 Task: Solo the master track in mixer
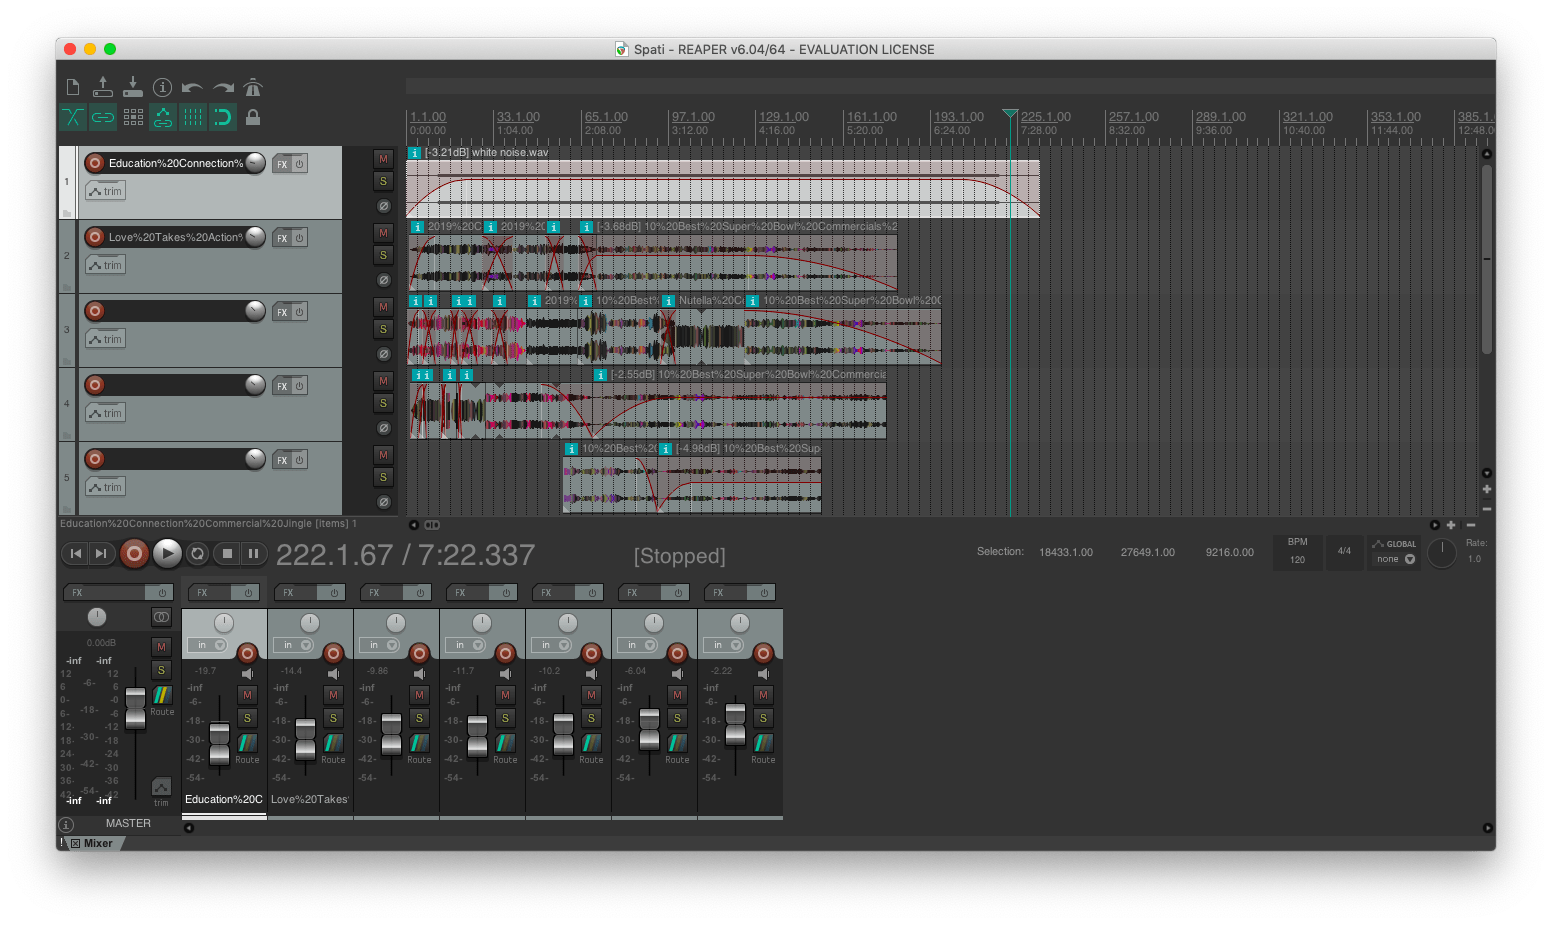(x=161, y=670)
